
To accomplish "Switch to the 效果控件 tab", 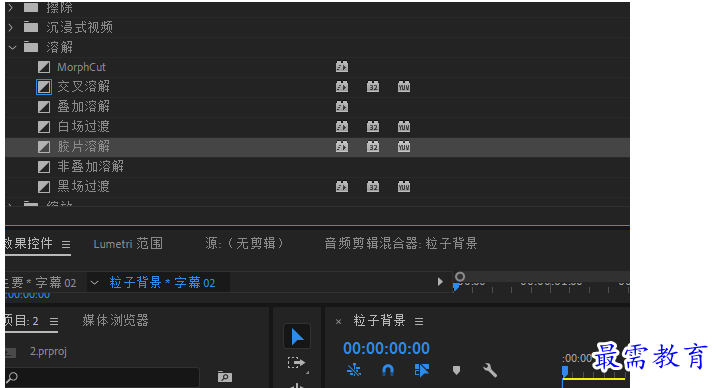I will coord(29,244).
